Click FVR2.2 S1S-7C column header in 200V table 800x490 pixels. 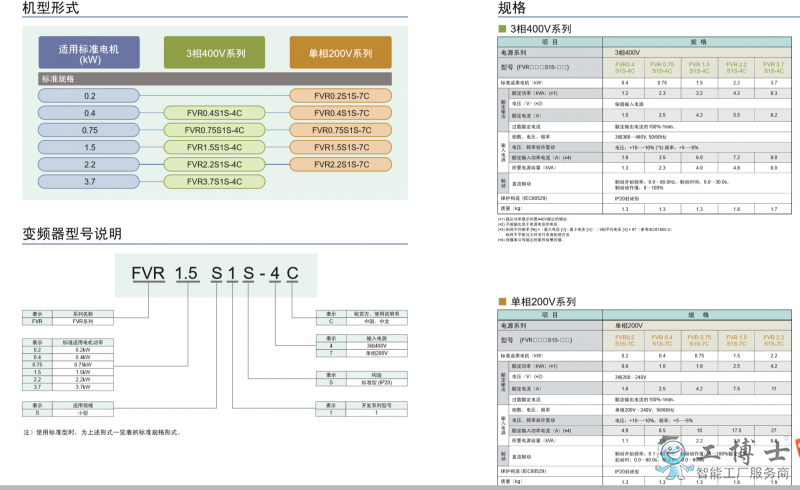(x=773, y=340)
